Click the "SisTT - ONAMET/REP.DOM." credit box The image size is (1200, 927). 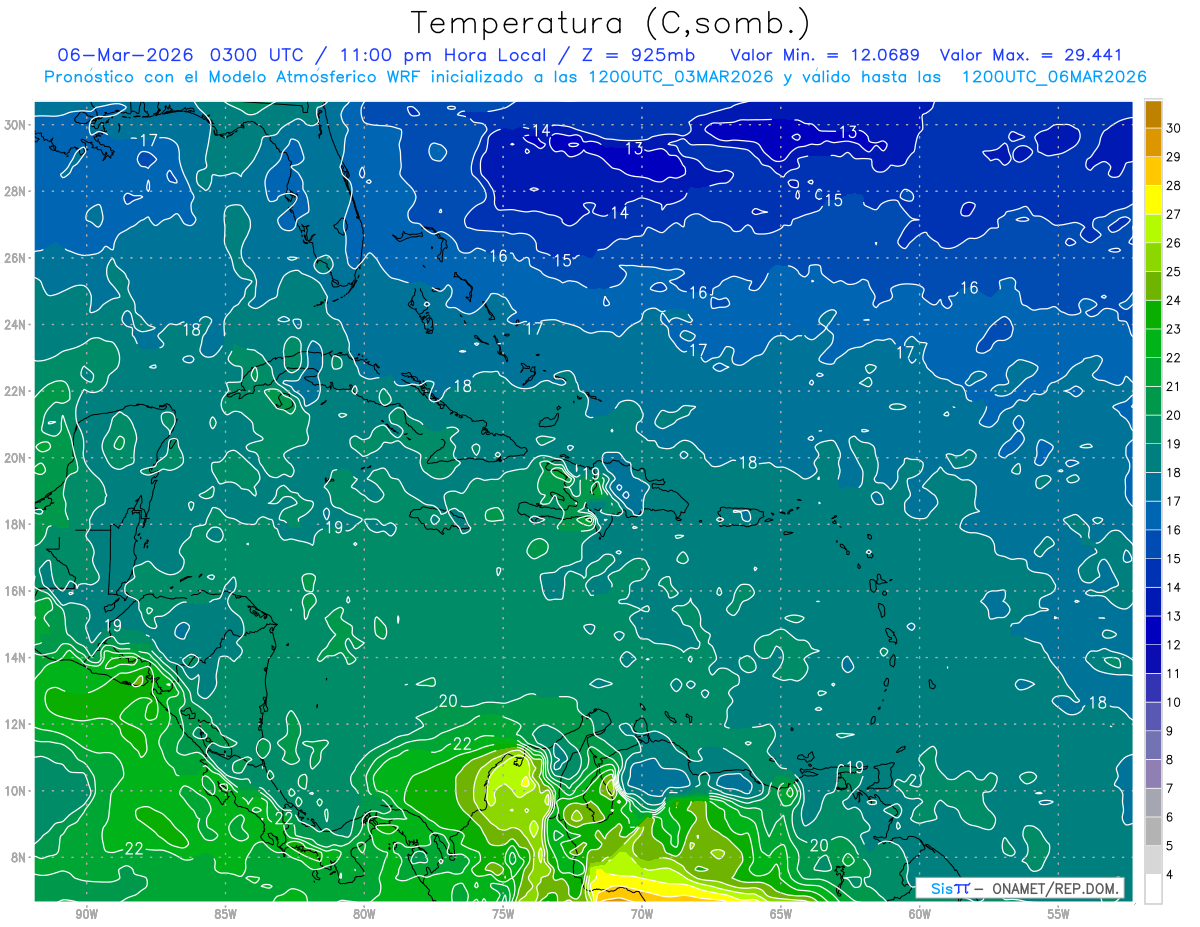click(x=1020, y=888)
